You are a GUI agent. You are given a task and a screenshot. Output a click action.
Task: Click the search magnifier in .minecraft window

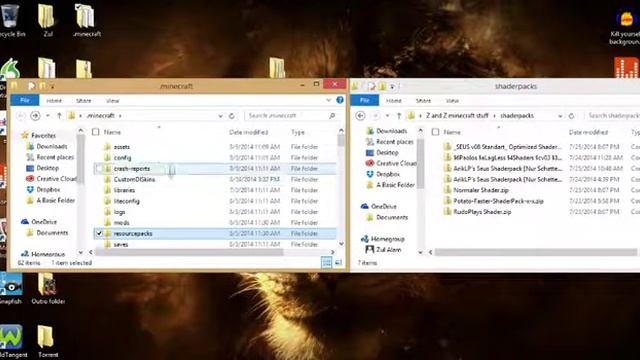pos(332,116)
